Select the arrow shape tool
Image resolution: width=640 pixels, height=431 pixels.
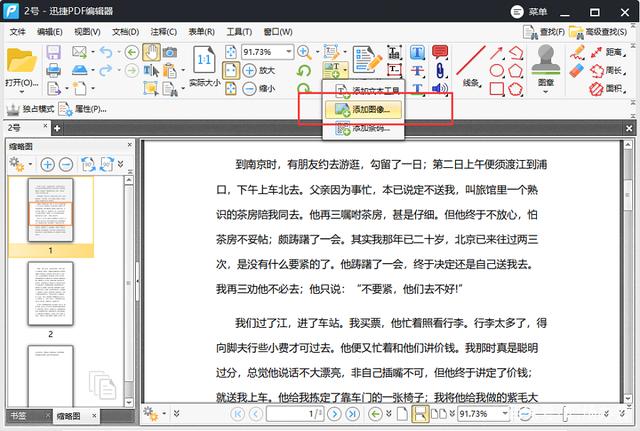(x=496, y=53)
